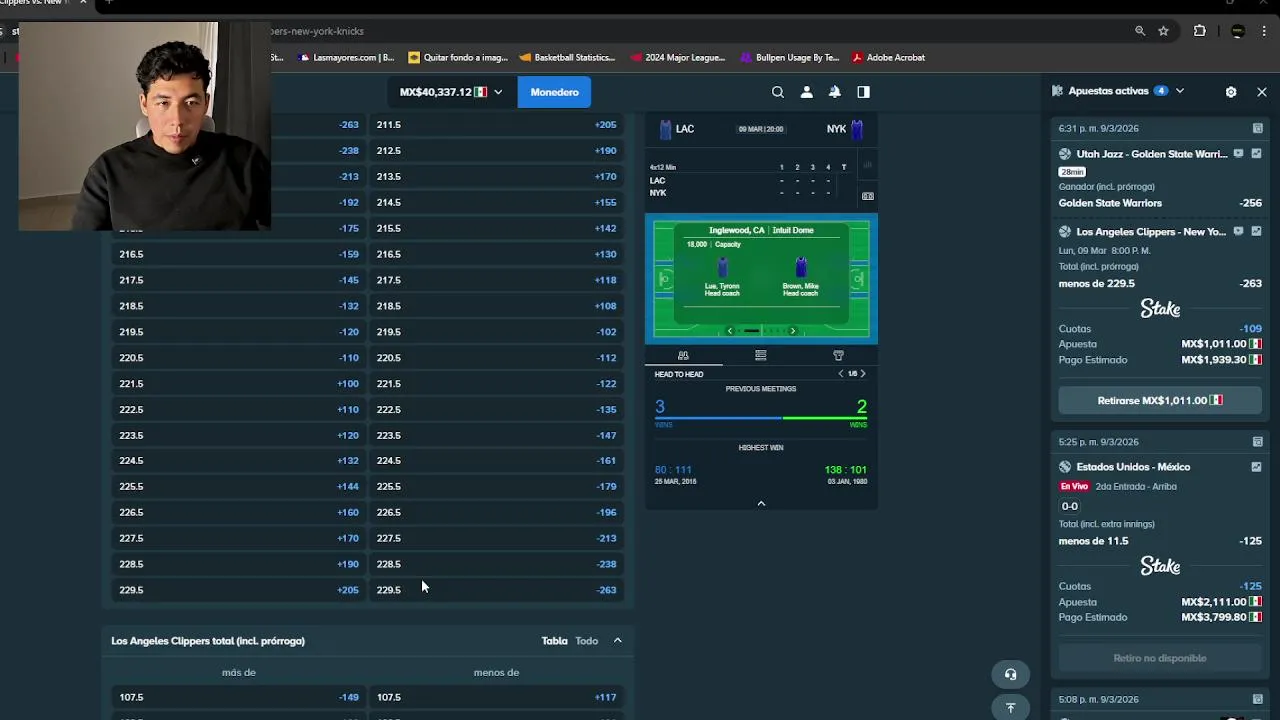The height and width of the screenshot is (720, 1280).
Task: Collapse the match widget with up chevron
Action: tap(761, 503)
